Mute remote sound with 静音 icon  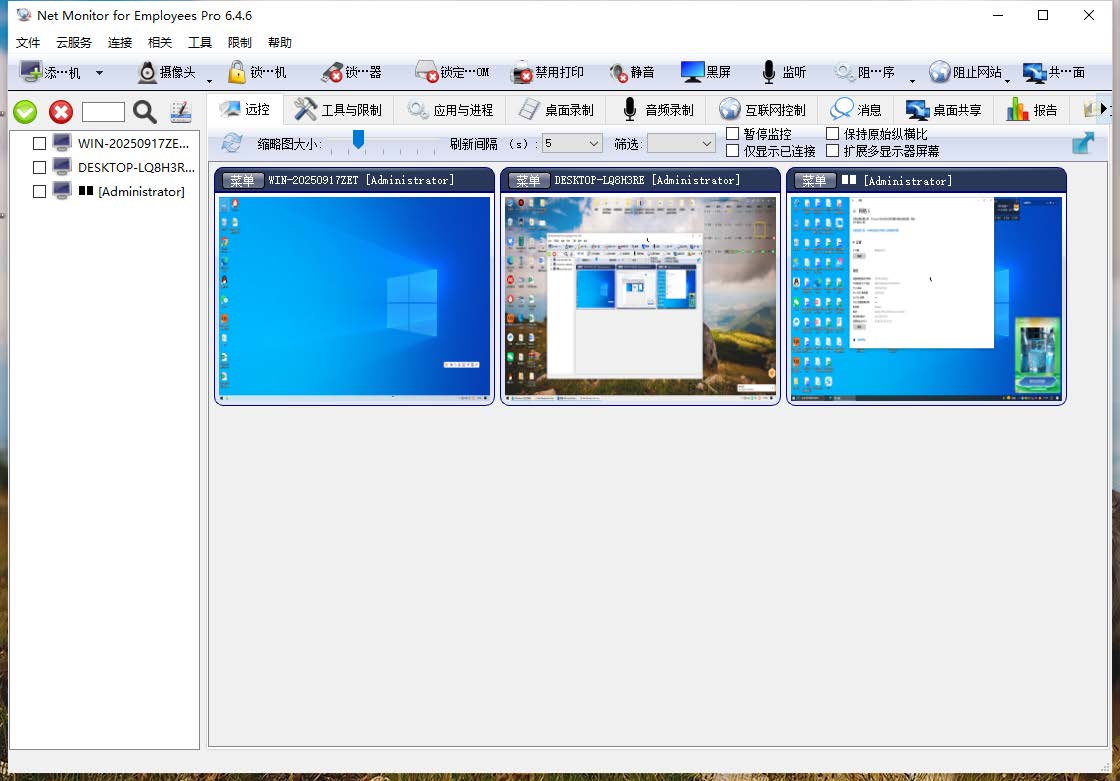coord(618,72)
